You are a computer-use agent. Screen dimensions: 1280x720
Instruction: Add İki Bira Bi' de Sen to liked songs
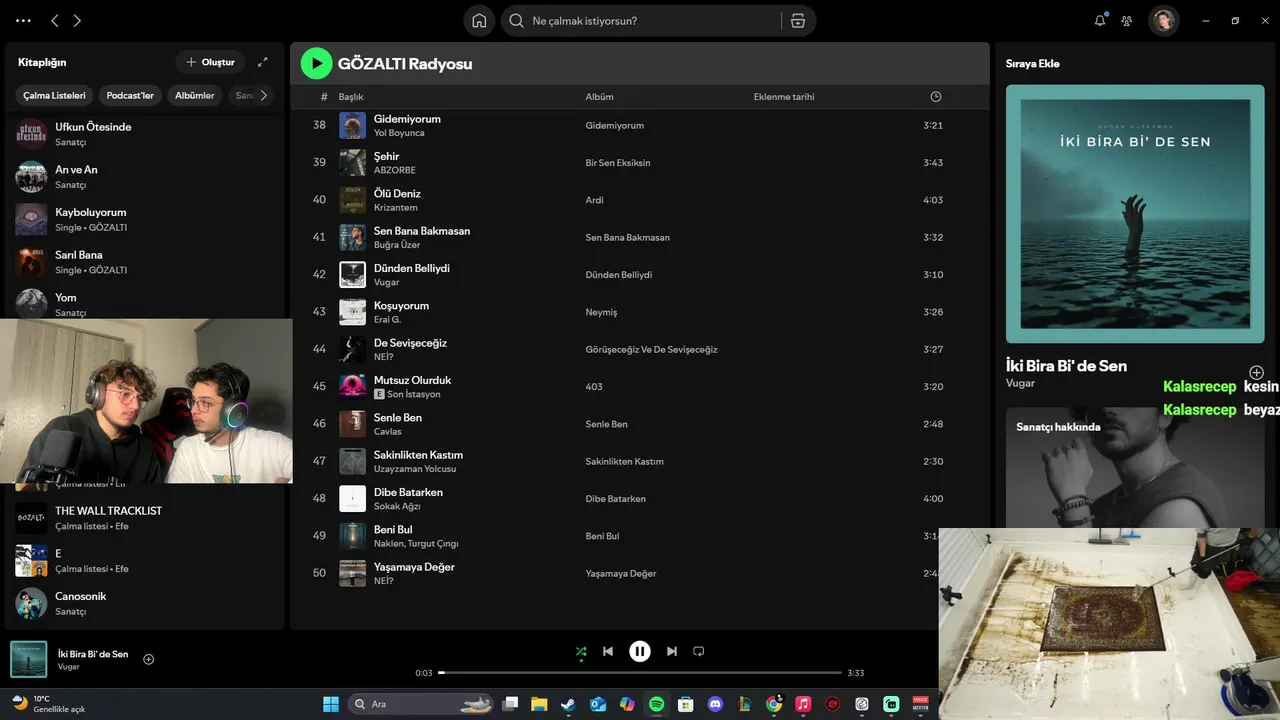point(1256,373)
